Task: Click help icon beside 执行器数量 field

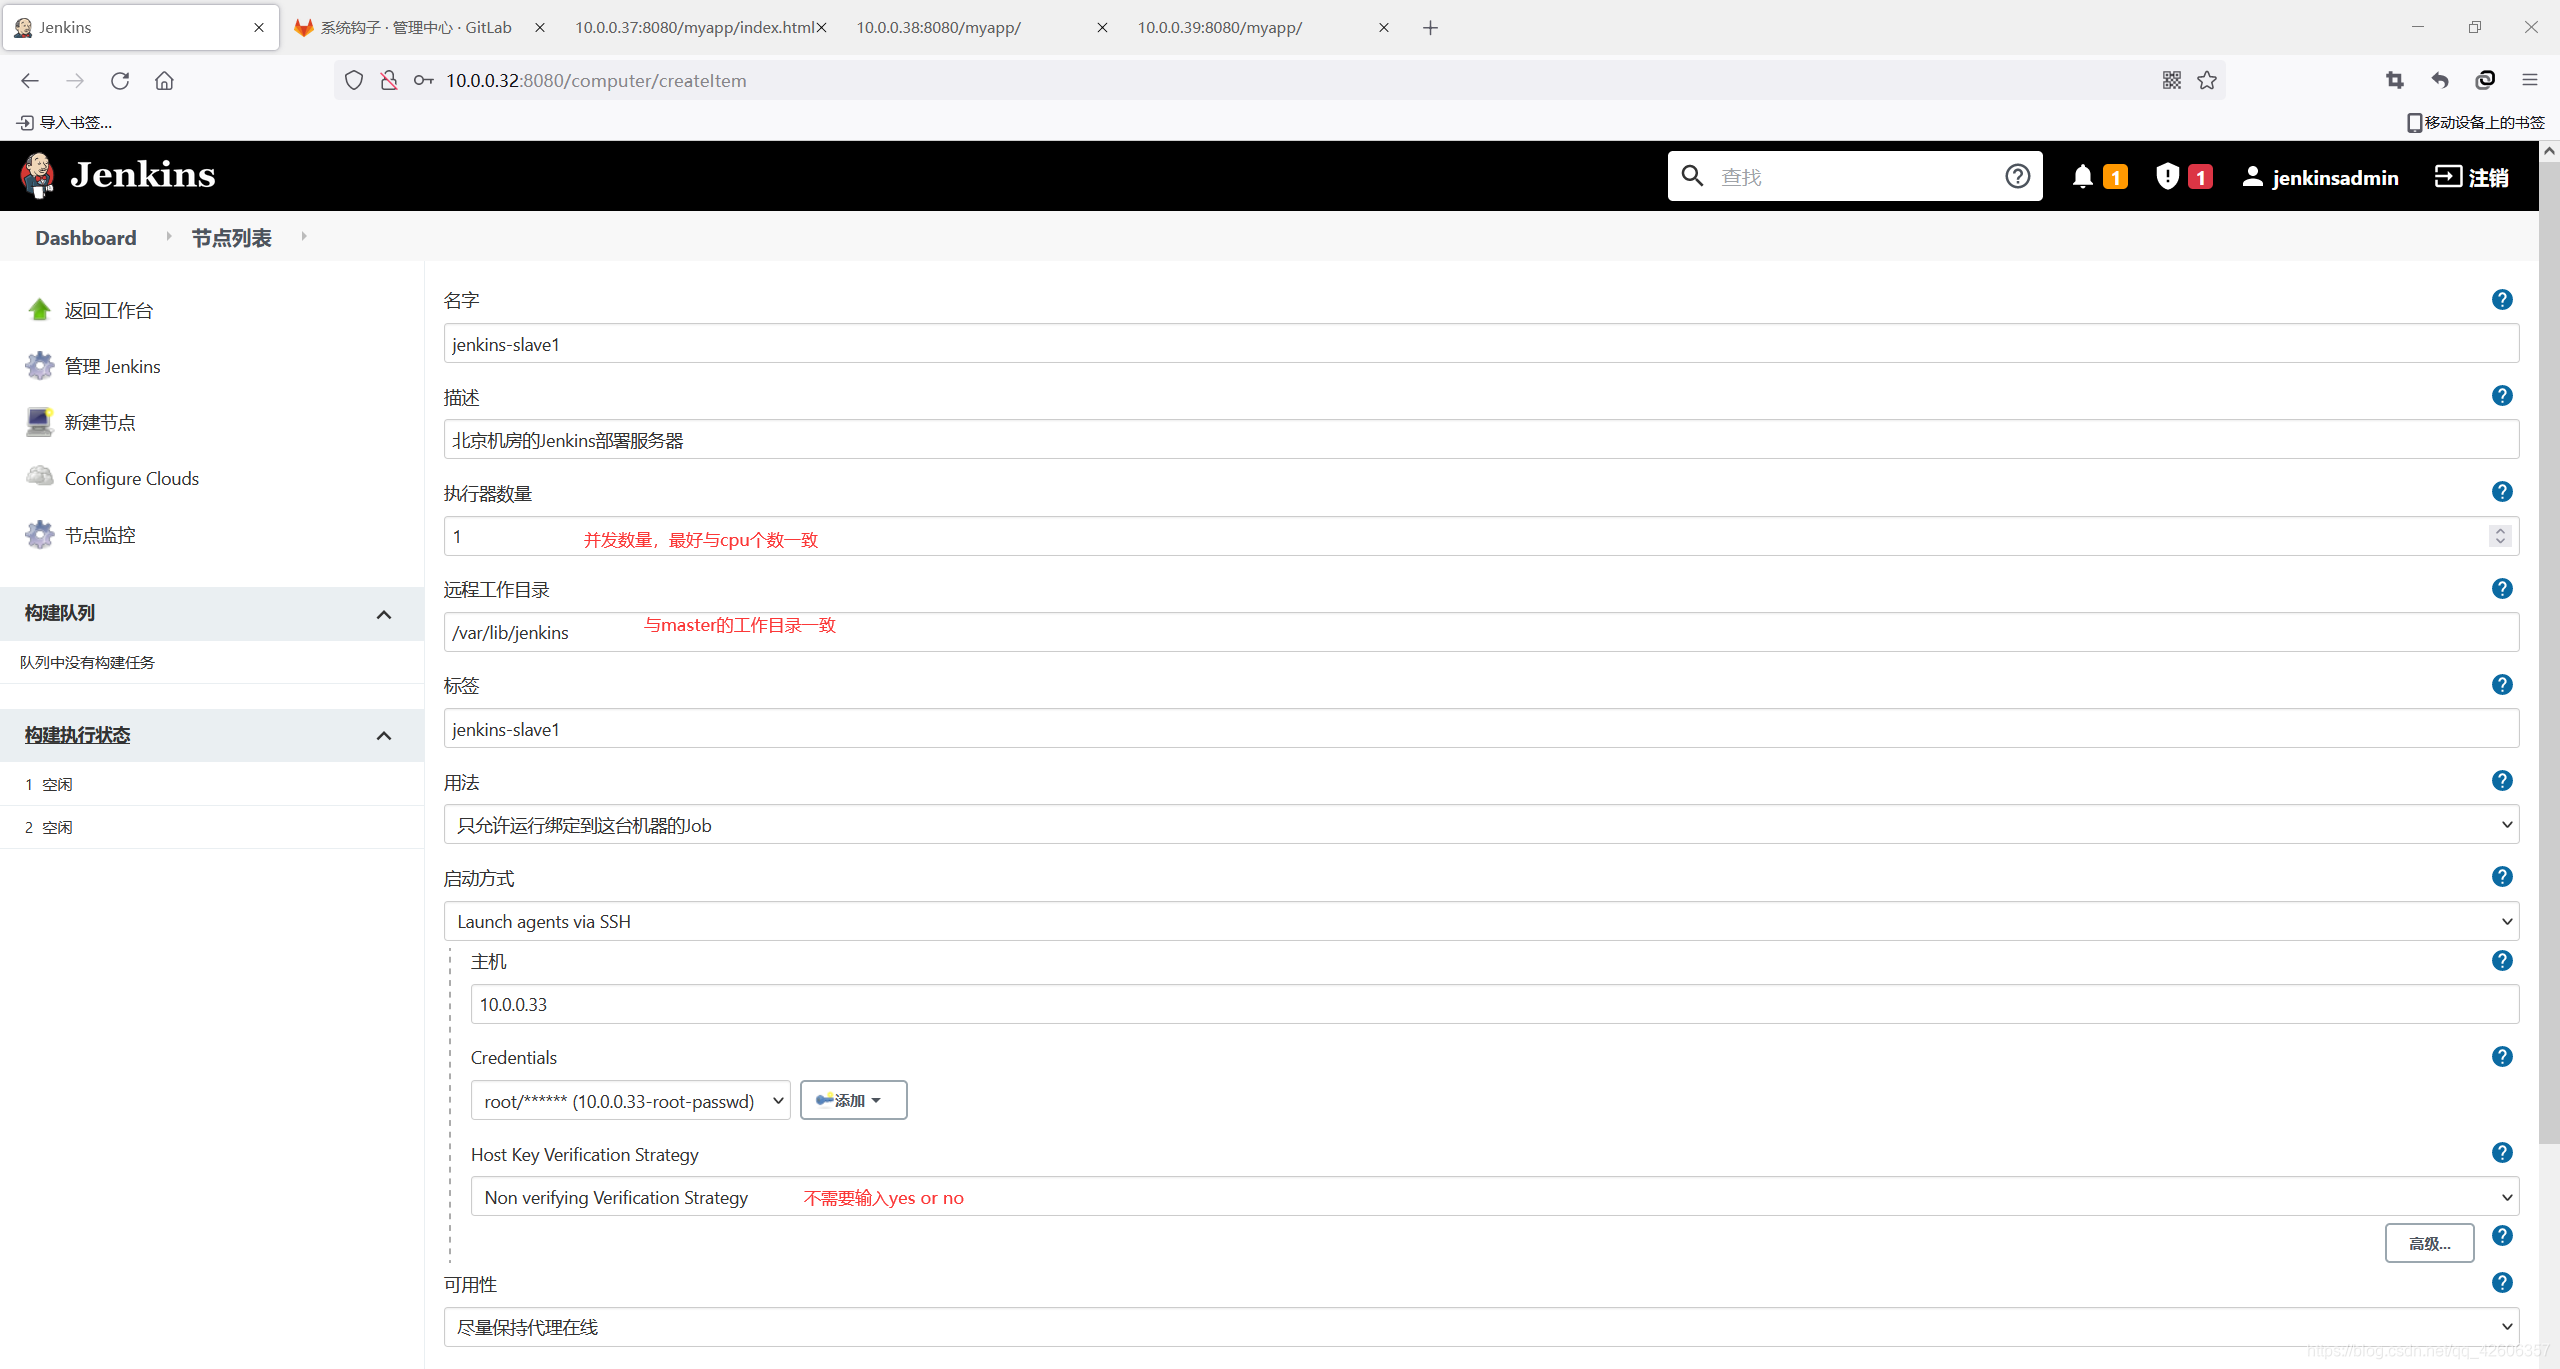Action: (x=2501, y=492)
